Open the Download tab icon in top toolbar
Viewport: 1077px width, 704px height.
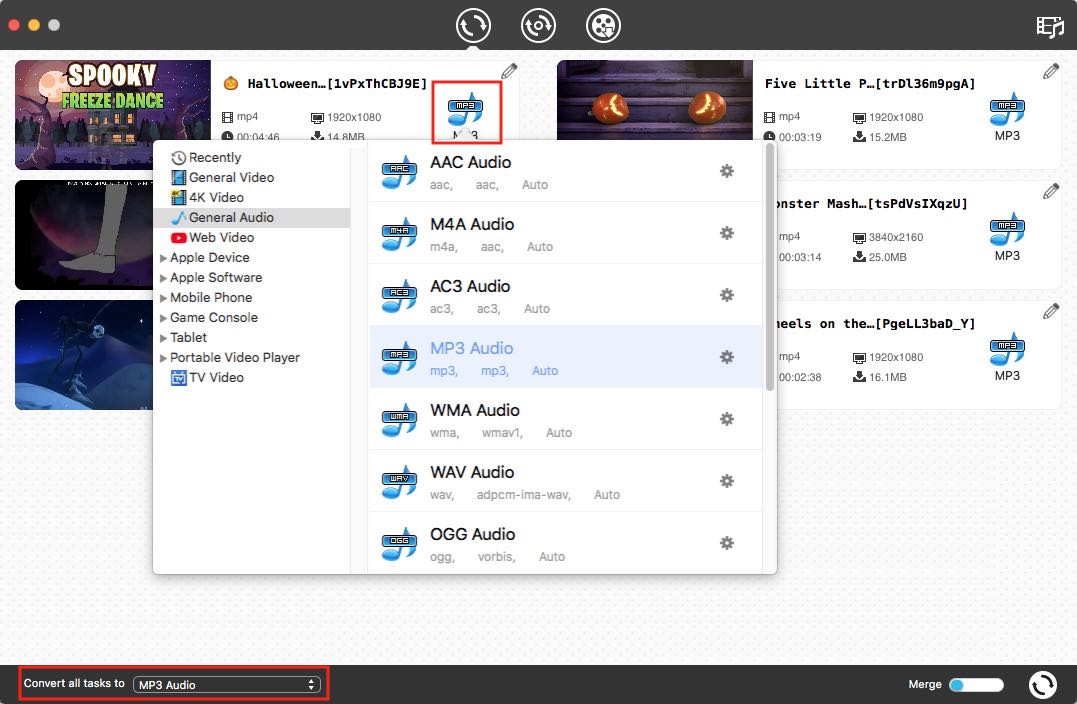click(x=538, y=26)
